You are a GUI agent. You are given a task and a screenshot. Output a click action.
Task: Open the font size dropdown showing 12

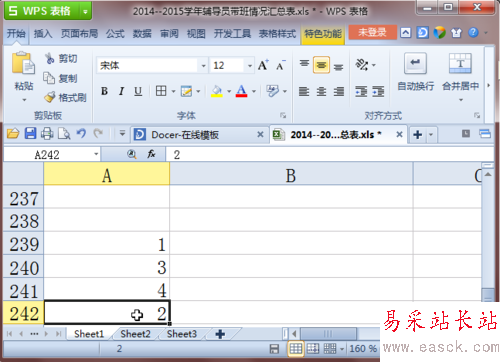click(250, 65)
